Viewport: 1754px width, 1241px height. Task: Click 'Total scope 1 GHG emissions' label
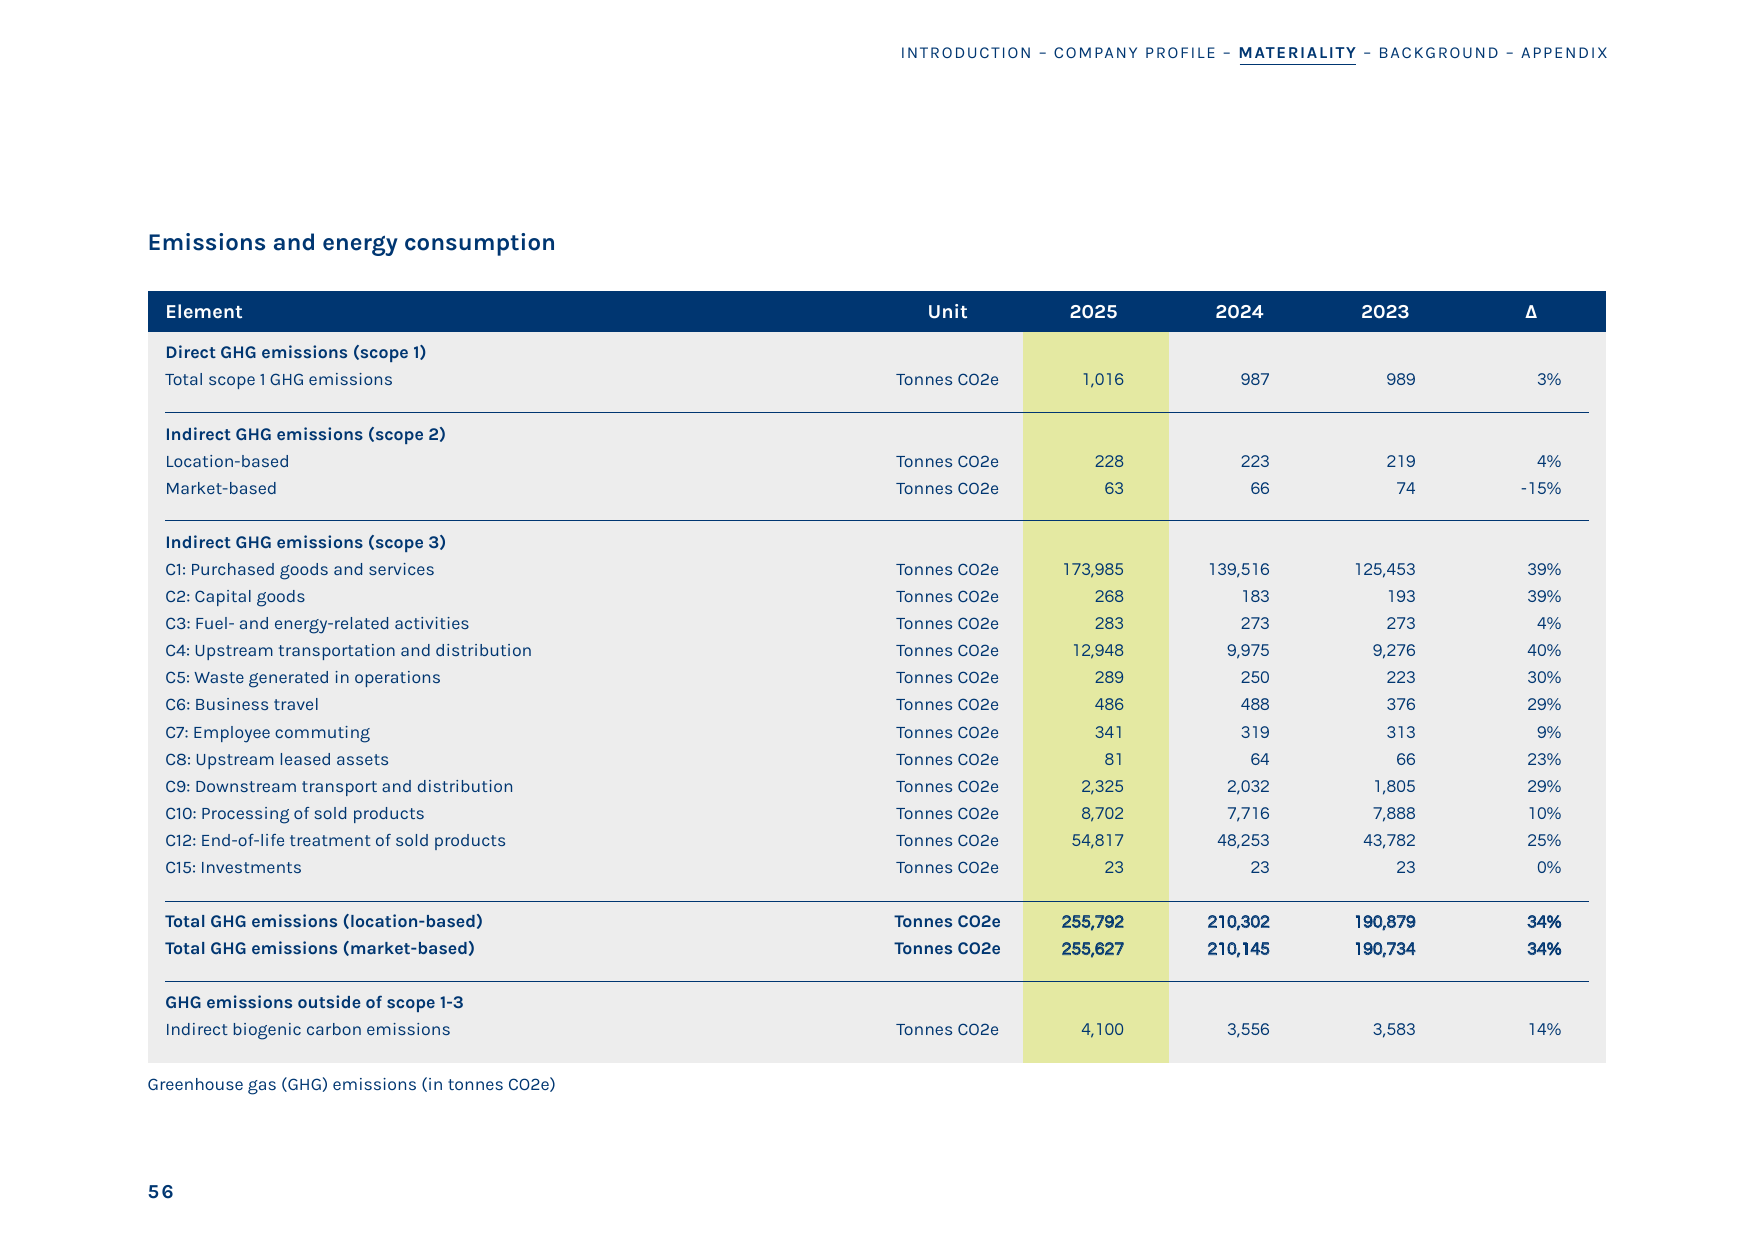click(x=278, y=380)
